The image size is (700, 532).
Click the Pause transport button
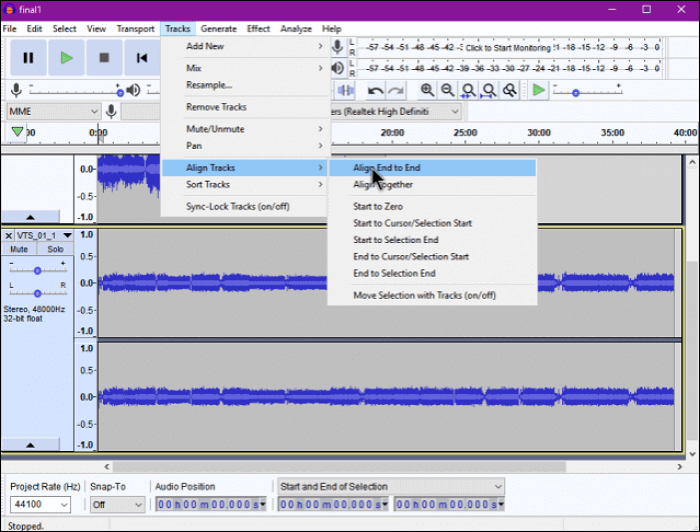(28, 58)
